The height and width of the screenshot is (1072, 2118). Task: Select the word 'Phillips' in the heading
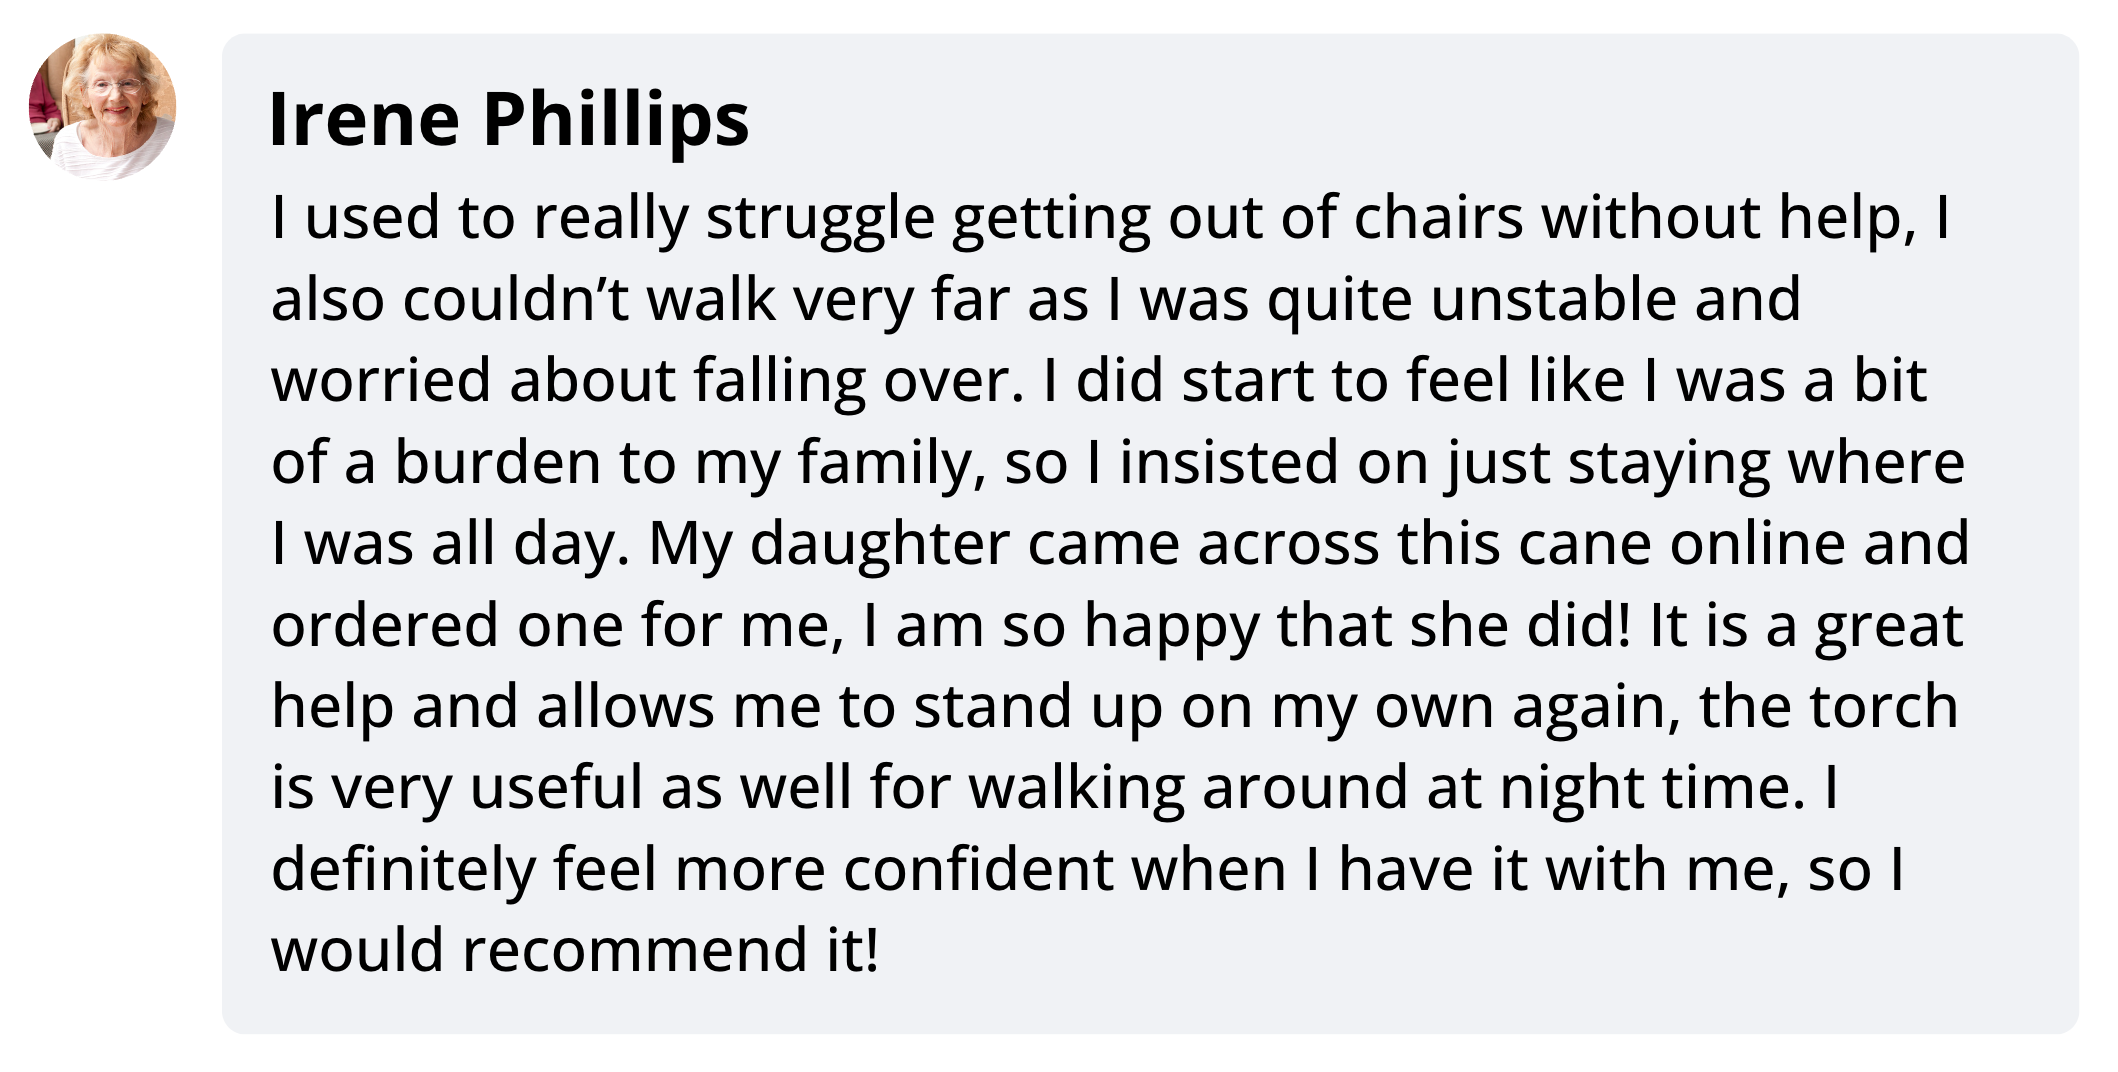pos(616,121)
